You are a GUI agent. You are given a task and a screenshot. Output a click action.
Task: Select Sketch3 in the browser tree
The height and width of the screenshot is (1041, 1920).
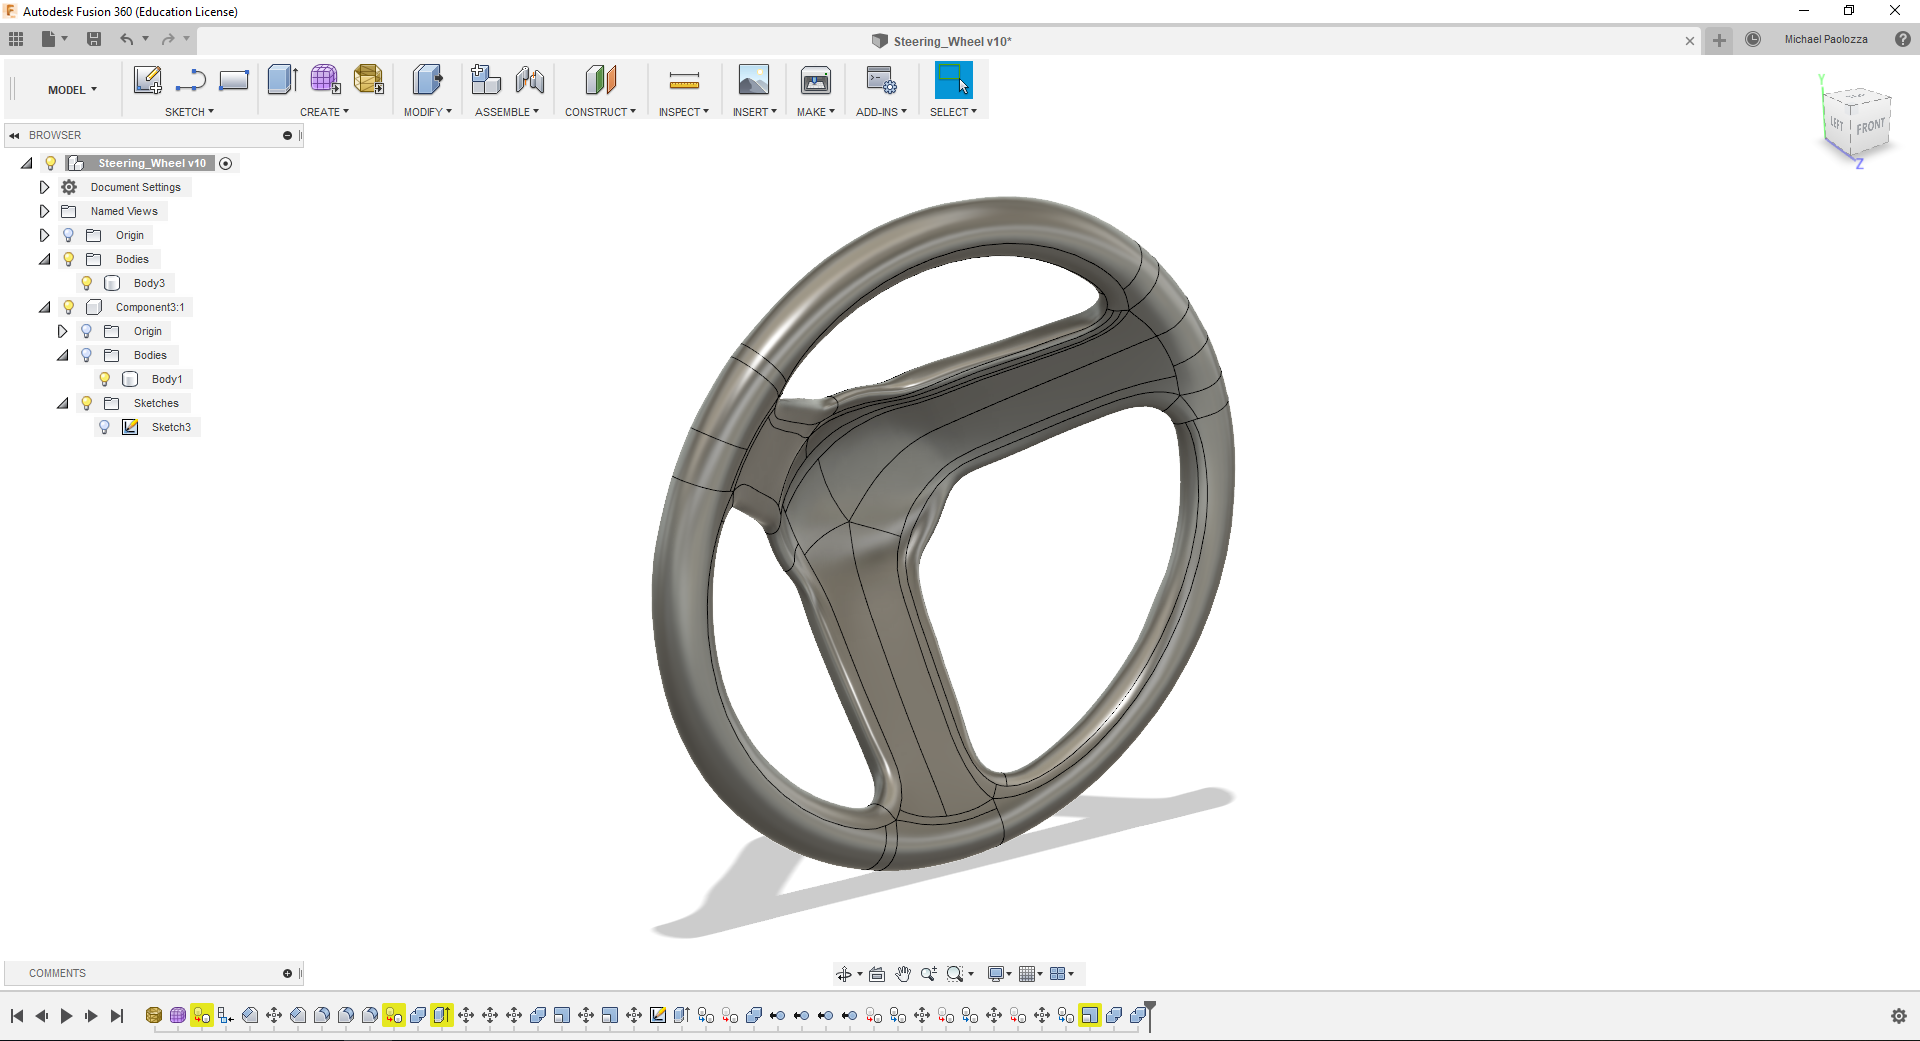[x=171, y=427]
